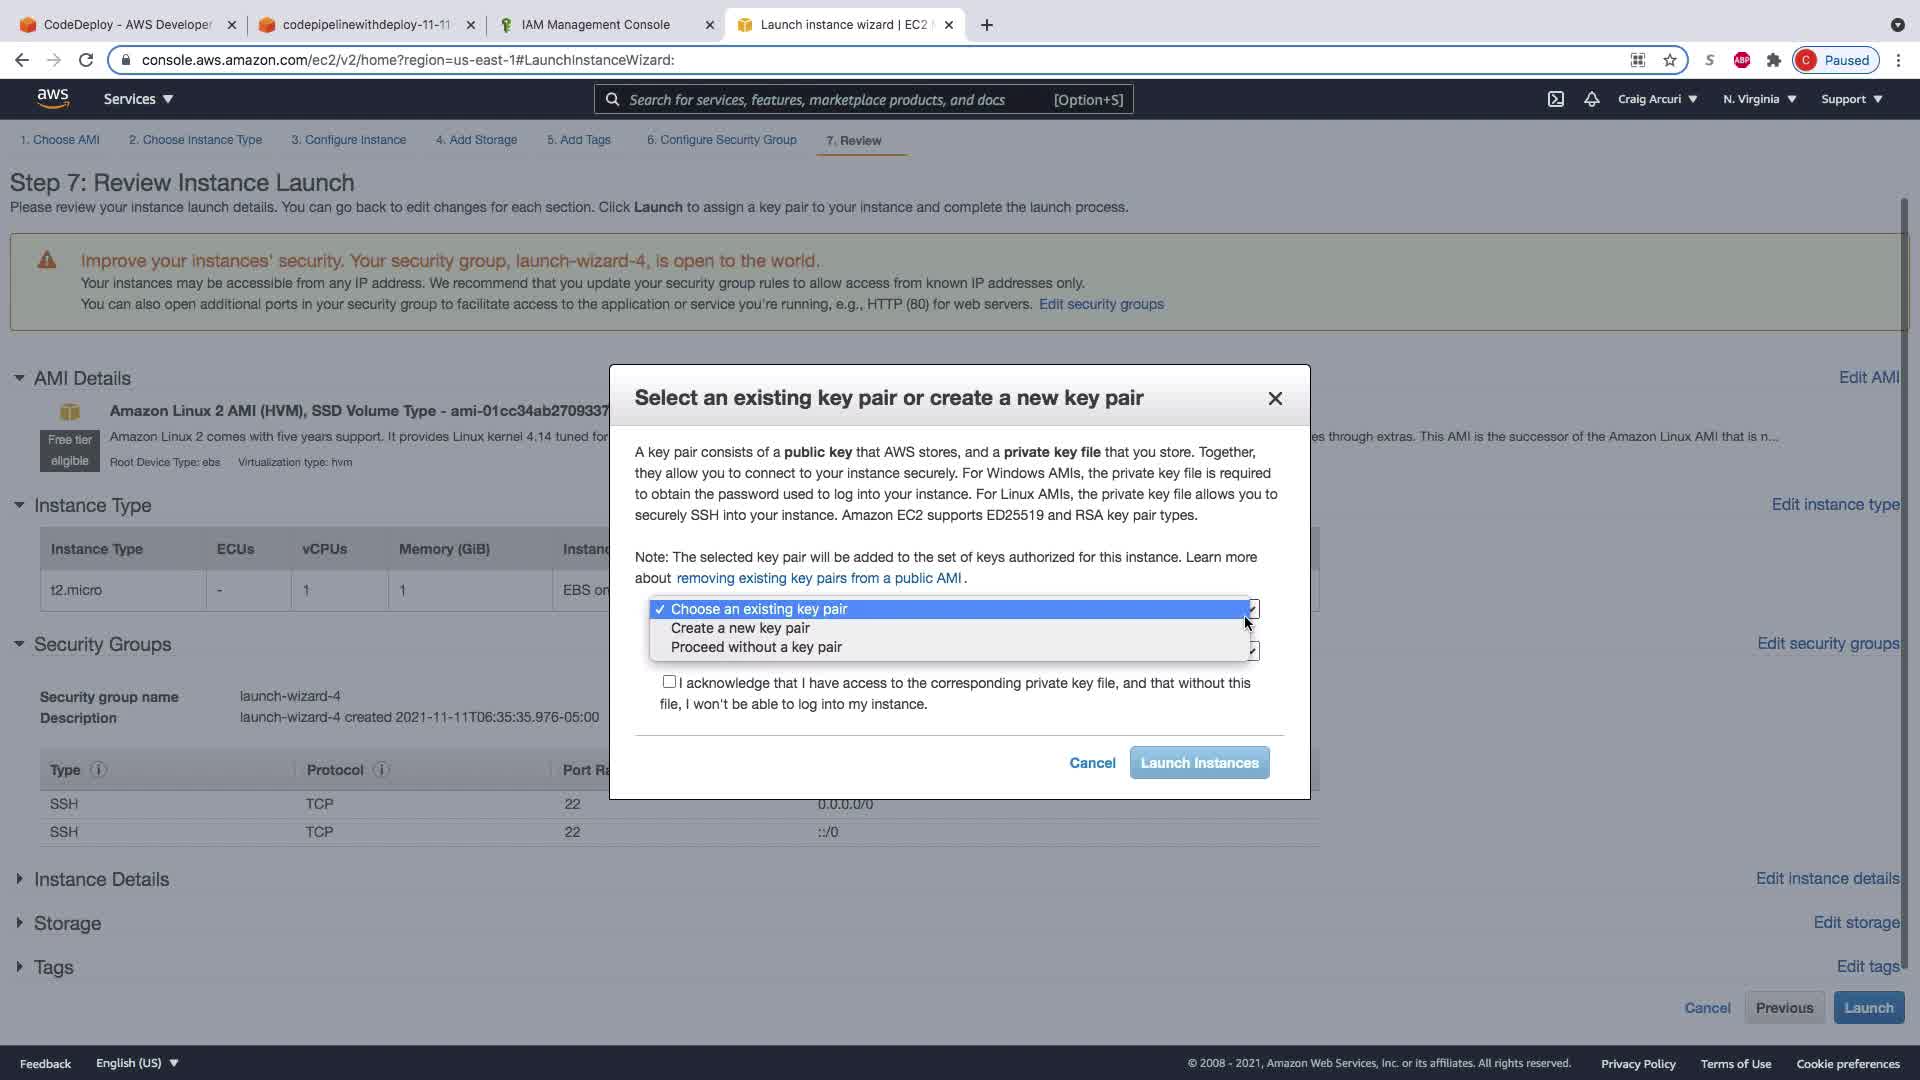Click the browser reload icon
Image resolution: width=1920 pixels, height=1080 pixels.
point(86,60)
